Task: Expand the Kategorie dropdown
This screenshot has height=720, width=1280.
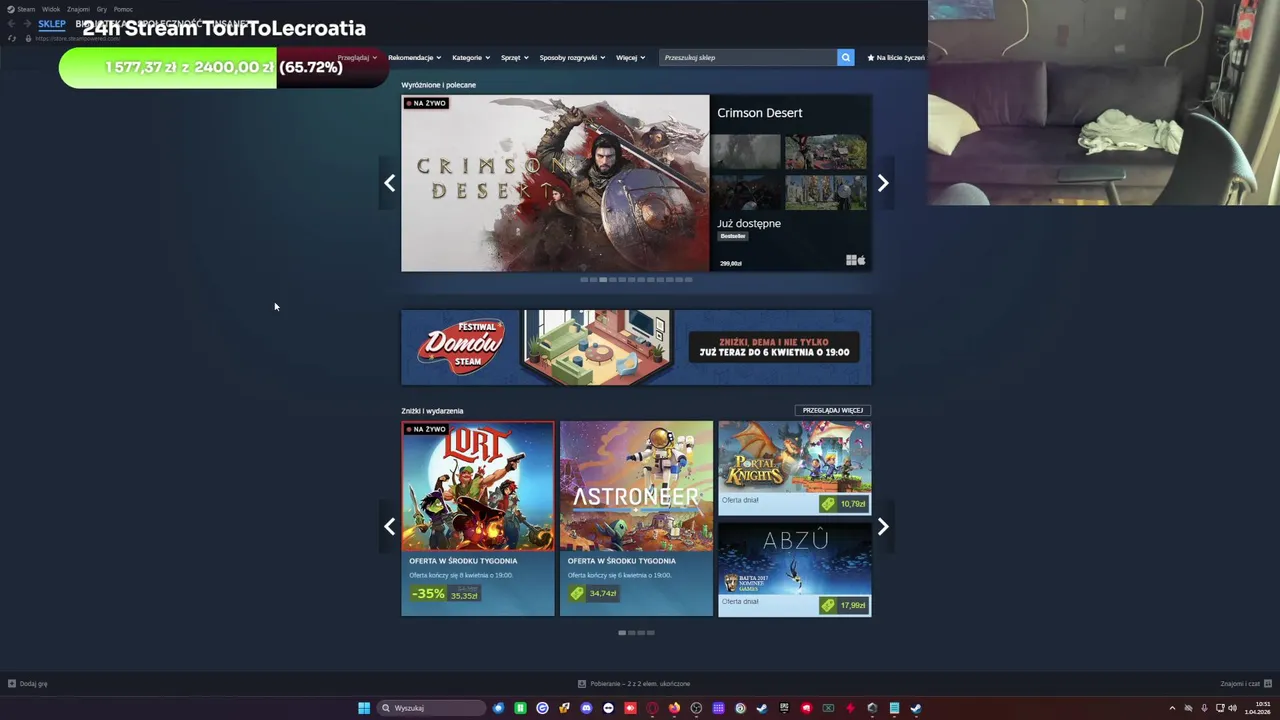Action: (470, 58)
